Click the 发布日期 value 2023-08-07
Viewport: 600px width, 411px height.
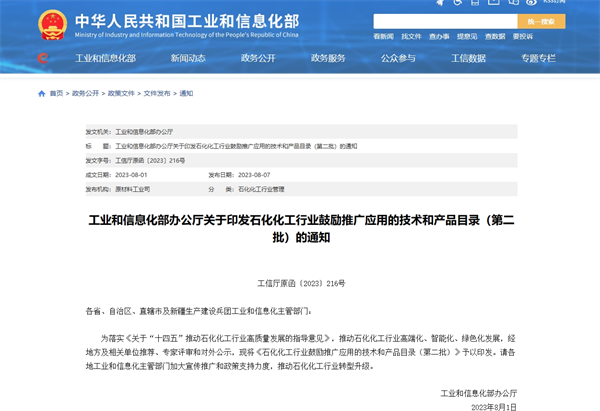(254, 175)
